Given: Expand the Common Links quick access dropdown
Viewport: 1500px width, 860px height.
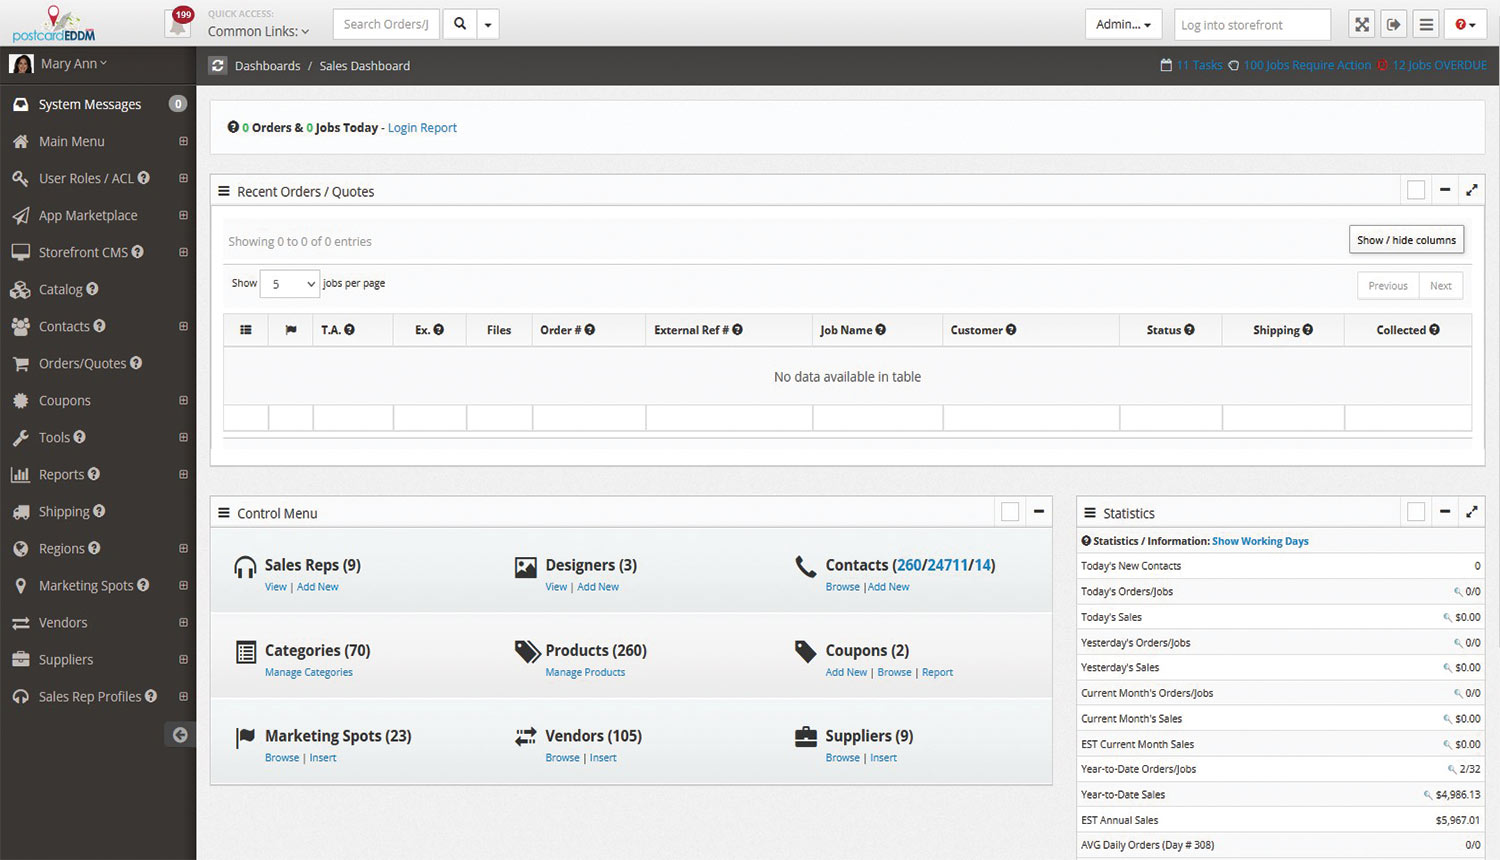Looking at the screenshot, I should 258,31.
